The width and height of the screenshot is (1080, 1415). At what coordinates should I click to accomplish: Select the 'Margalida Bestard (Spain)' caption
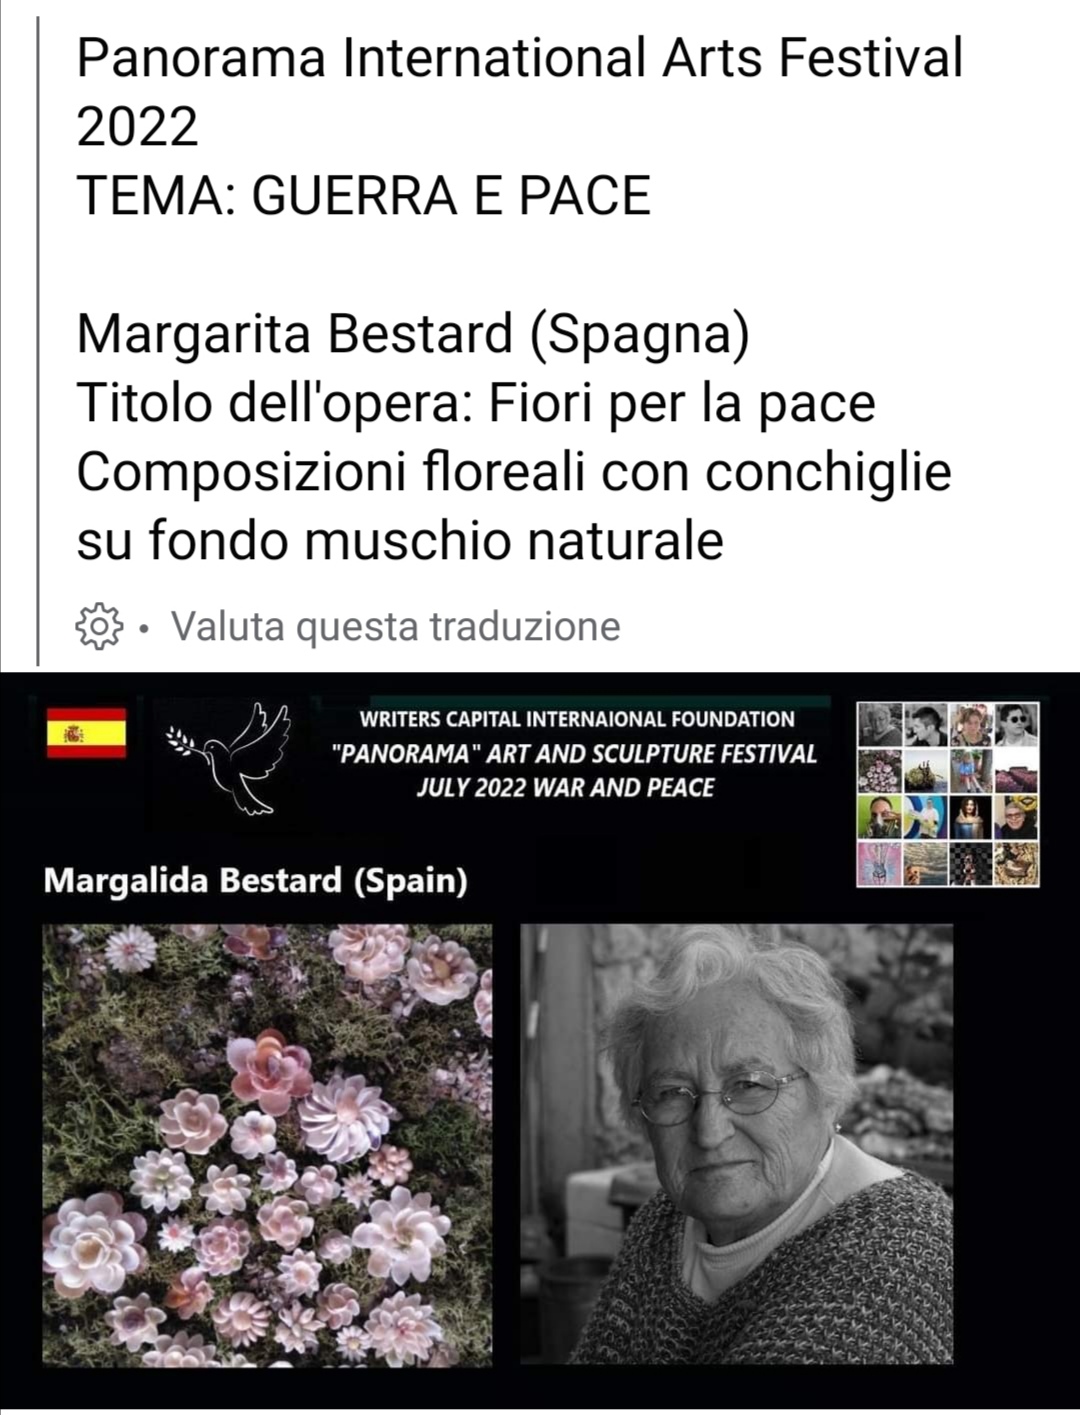tap(256, 881)
